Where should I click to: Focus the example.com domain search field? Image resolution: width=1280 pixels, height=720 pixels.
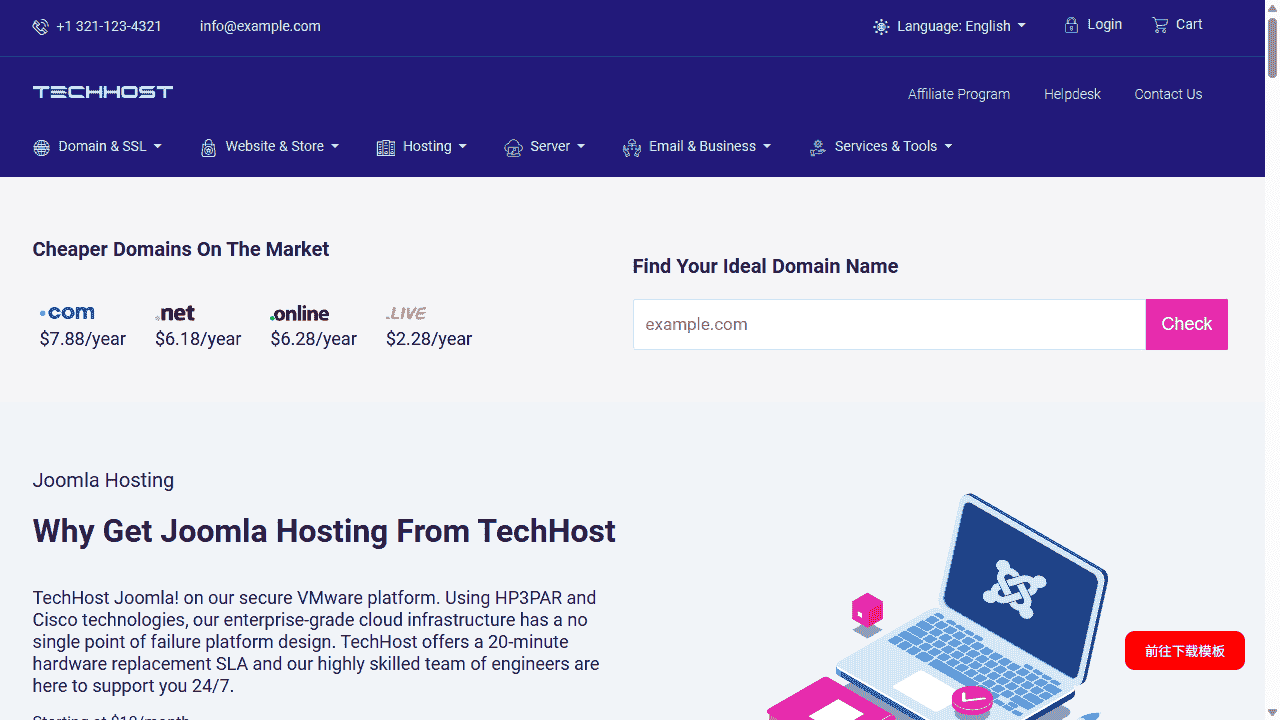[889, 325]
